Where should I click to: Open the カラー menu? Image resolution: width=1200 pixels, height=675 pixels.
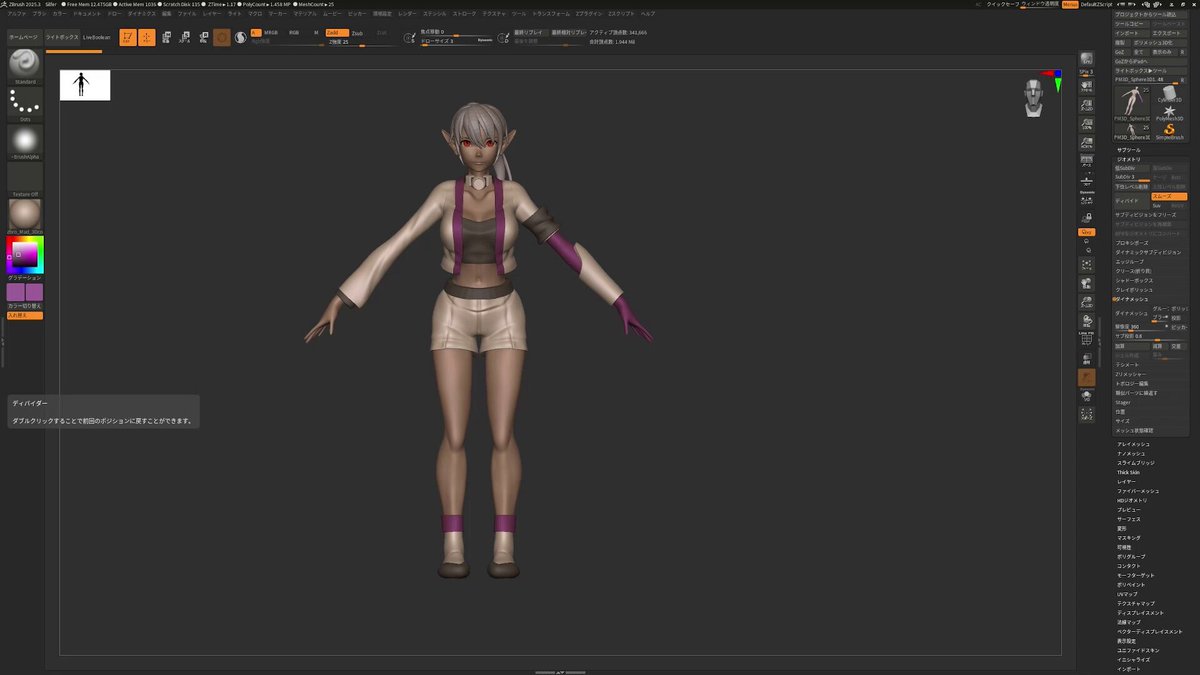(60, 14)
